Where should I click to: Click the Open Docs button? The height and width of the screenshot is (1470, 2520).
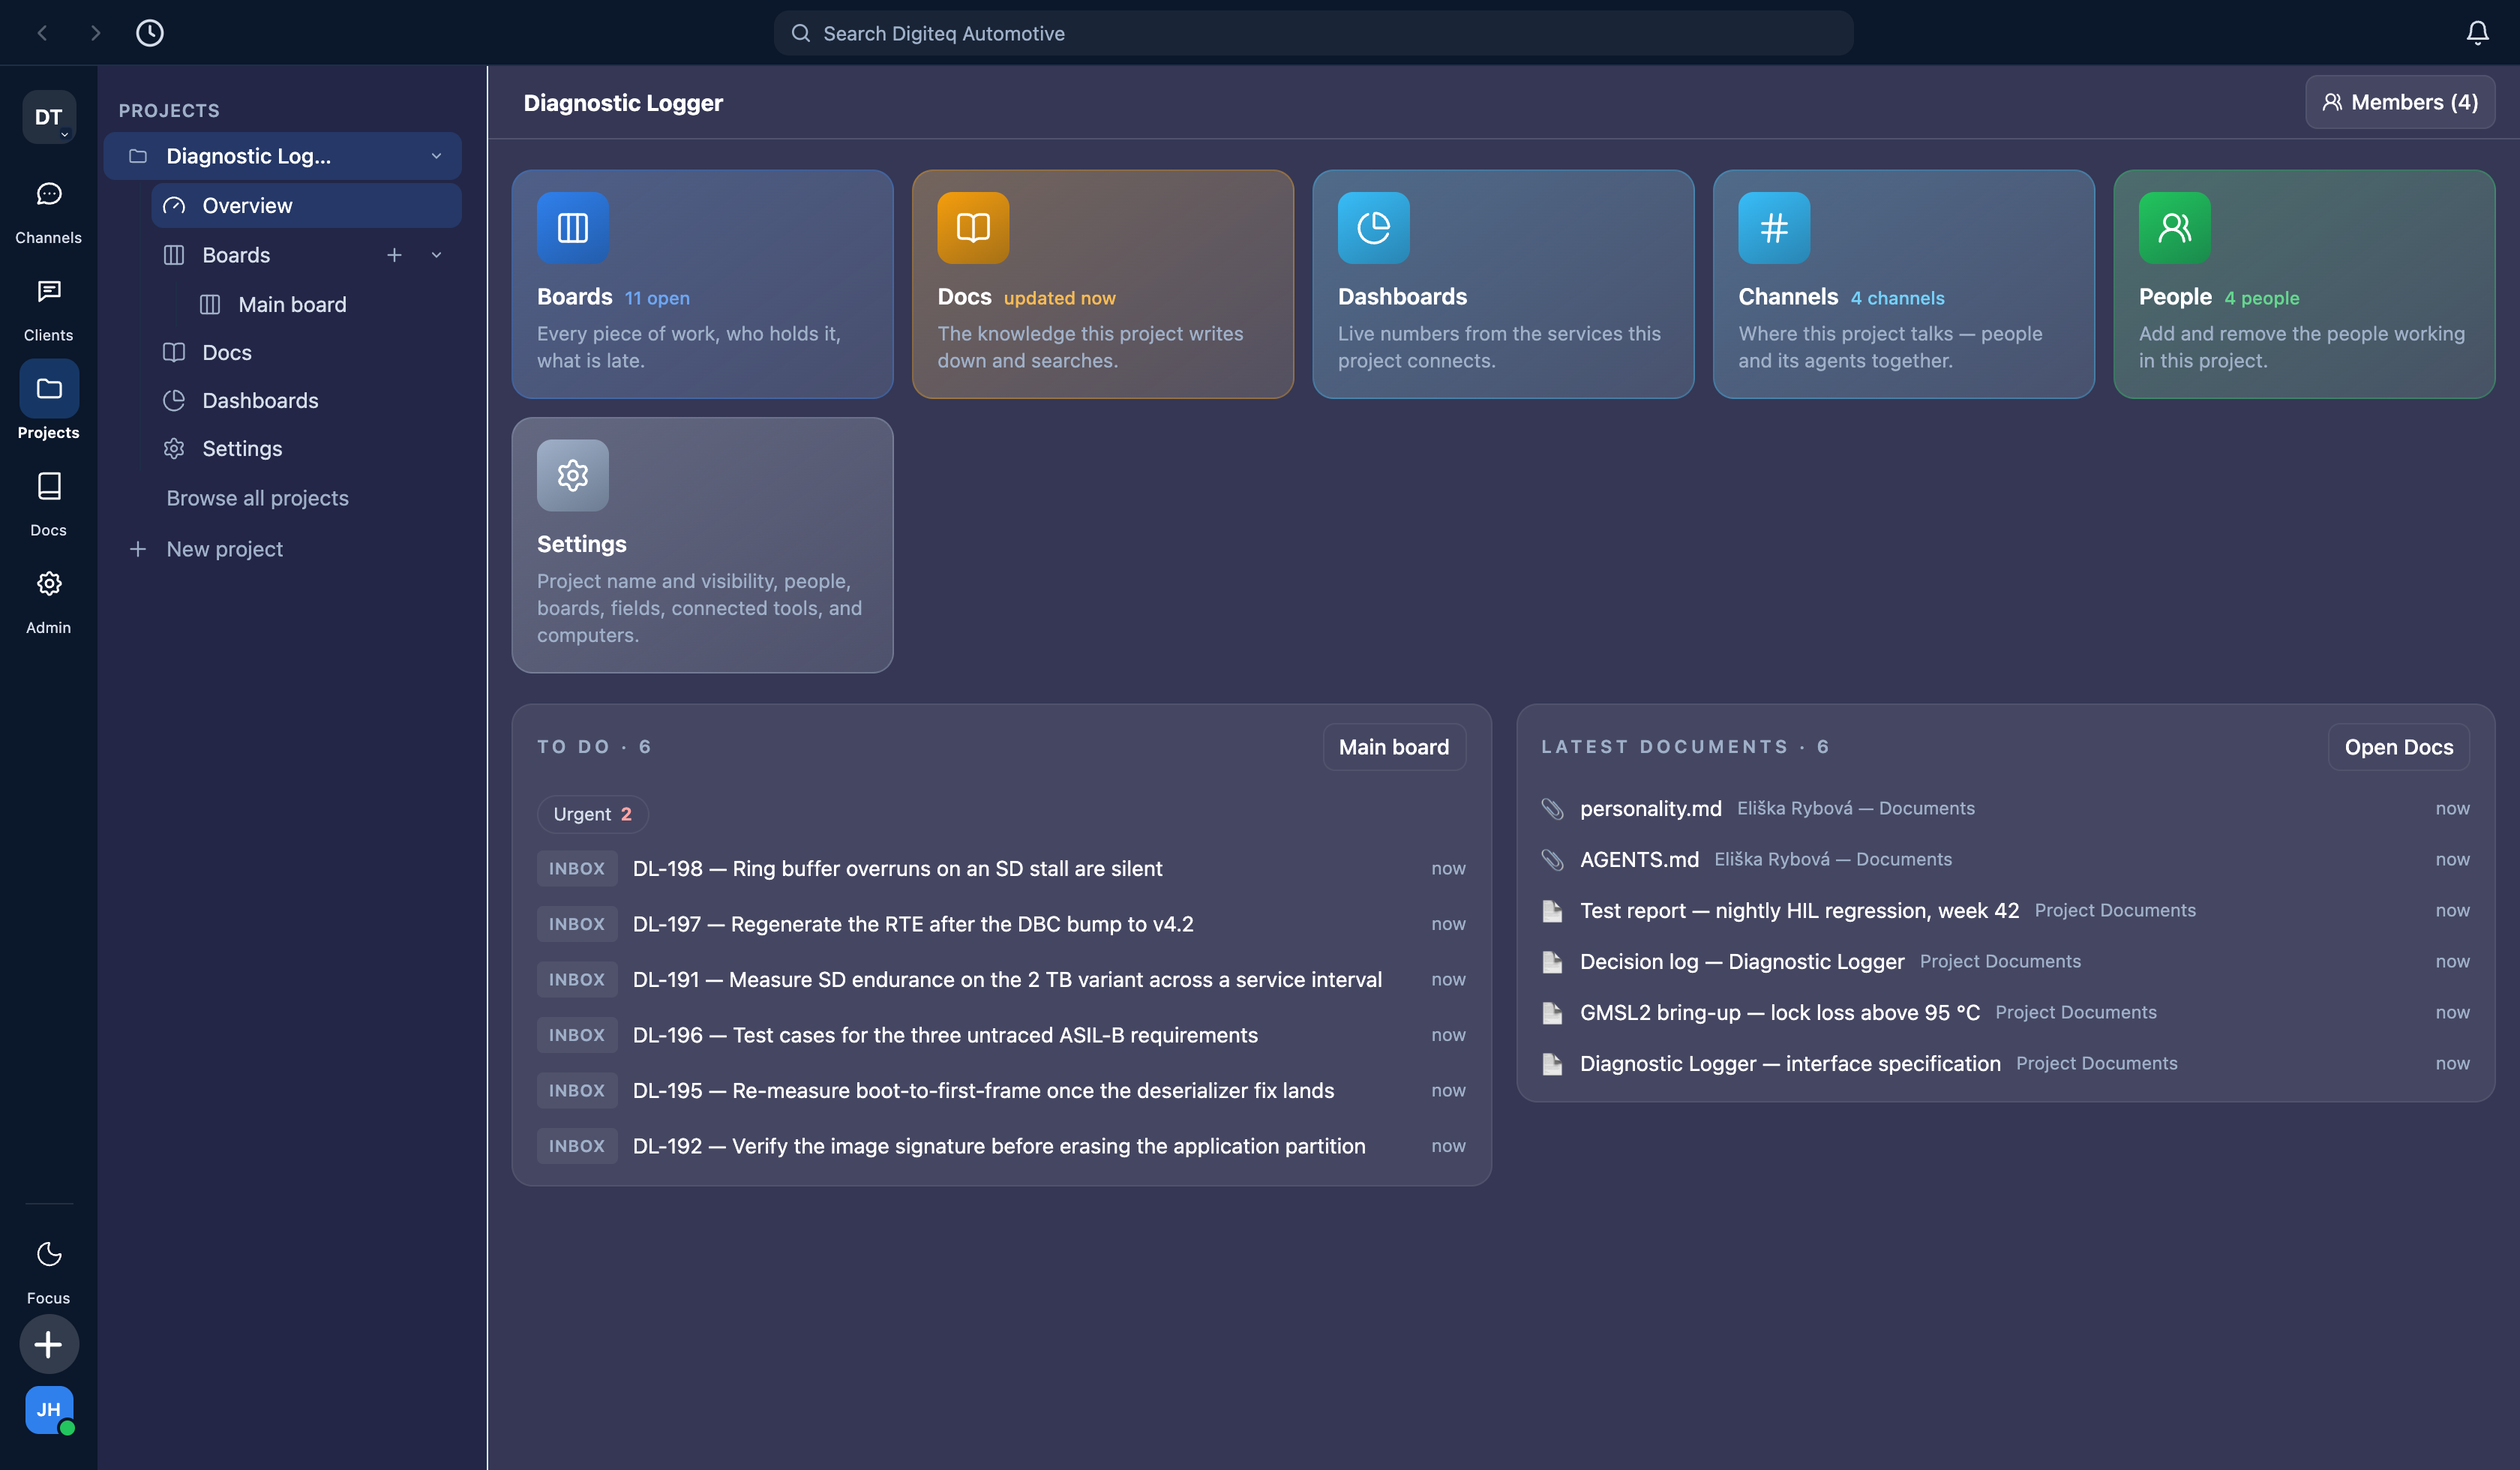pos(2398,747)
